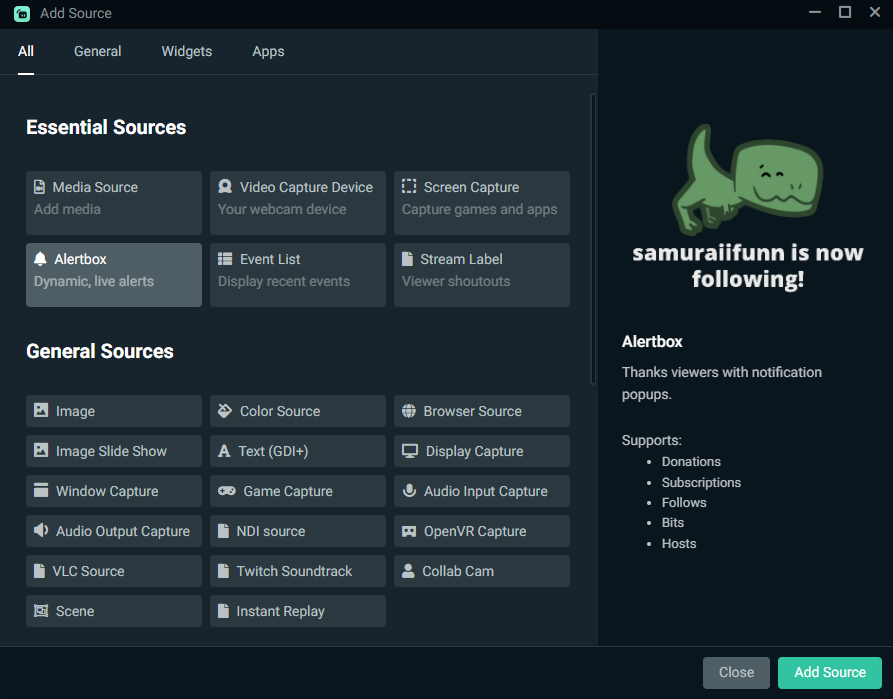Click the "Essential Sources" heading
The width and height of the screenshot is (893, 699).
pos(106,127)
